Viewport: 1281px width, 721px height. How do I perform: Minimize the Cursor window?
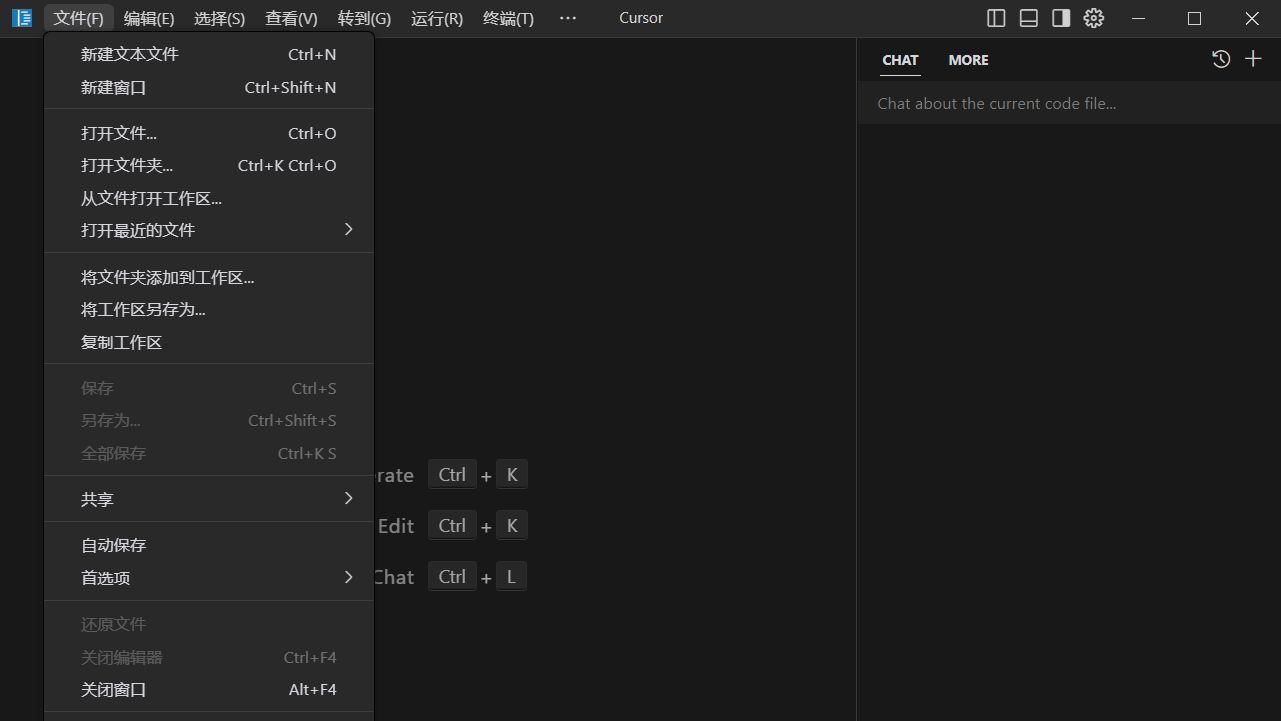coord(1136,18)
